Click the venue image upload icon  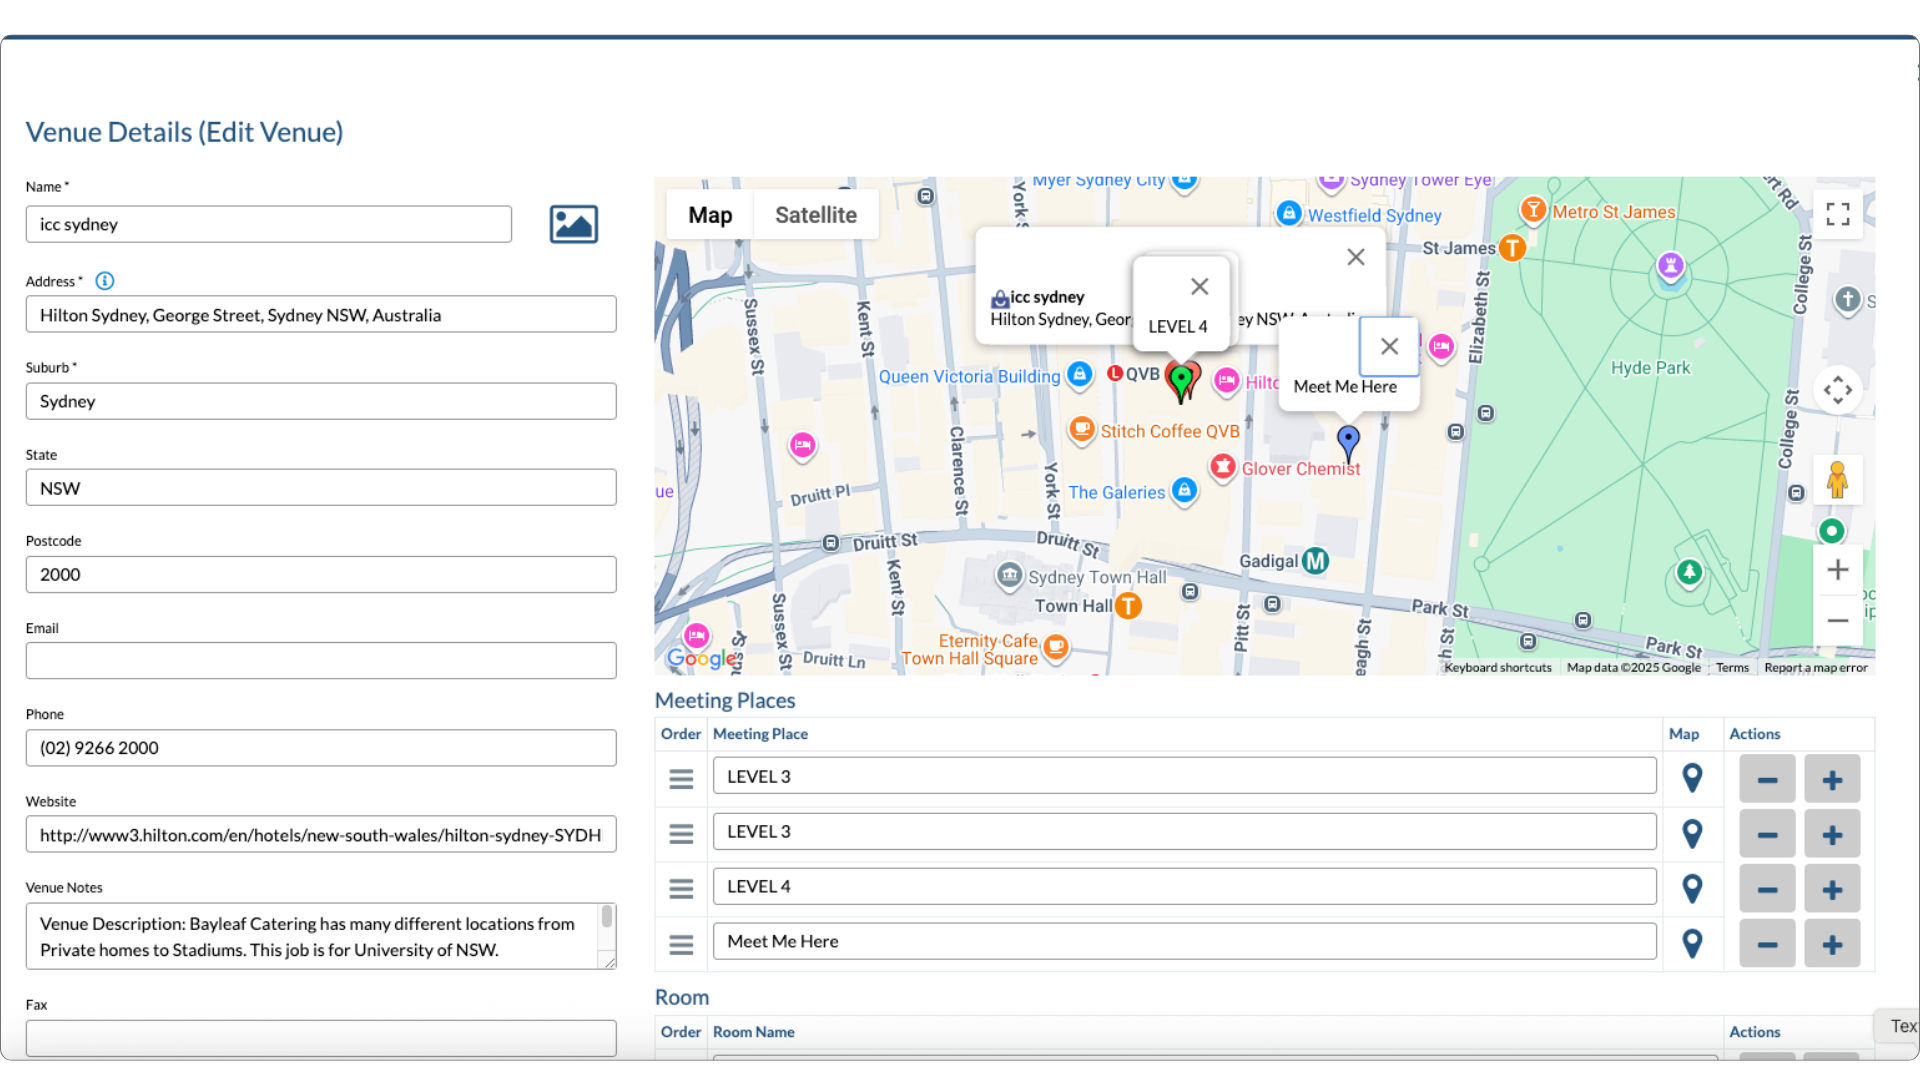click(x=573, y=224)
